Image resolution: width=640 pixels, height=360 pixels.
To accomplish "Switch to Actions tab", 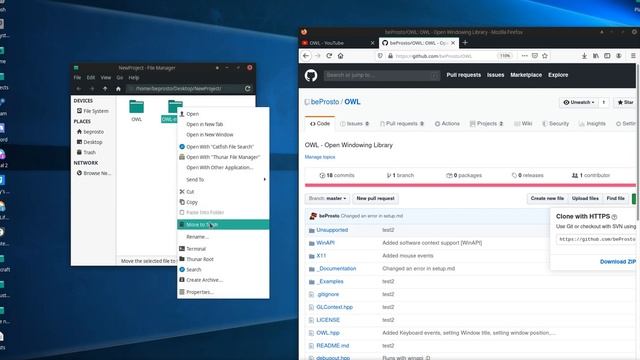I will pos(447,124).
